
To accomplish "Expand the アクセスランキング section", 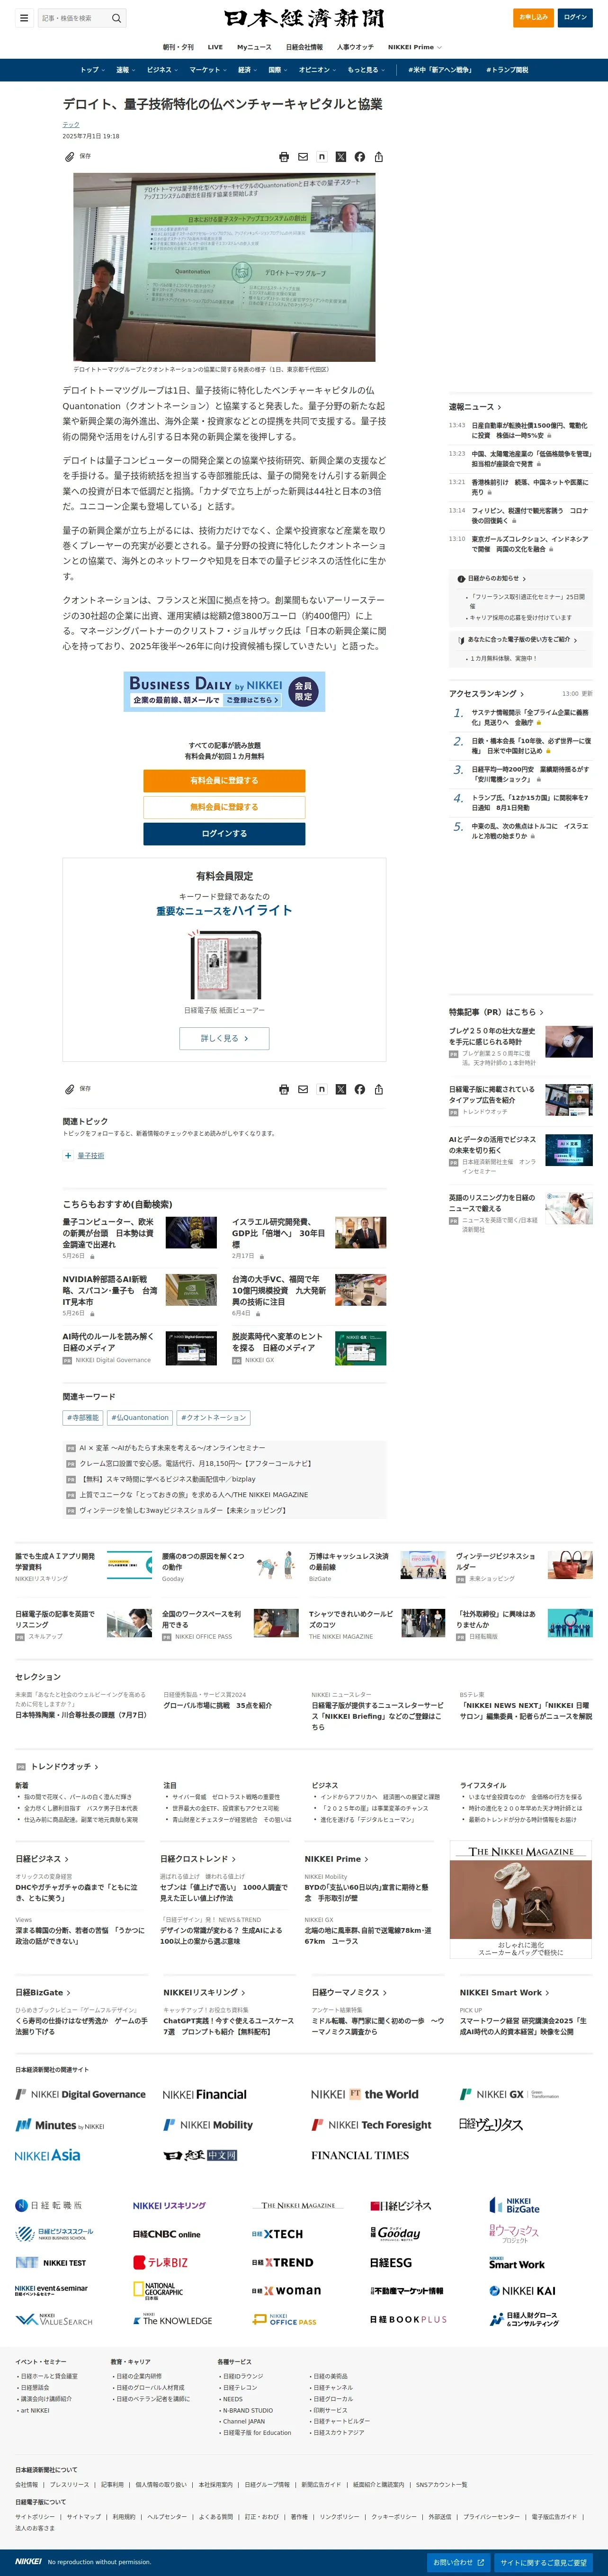I will point(486,693).
